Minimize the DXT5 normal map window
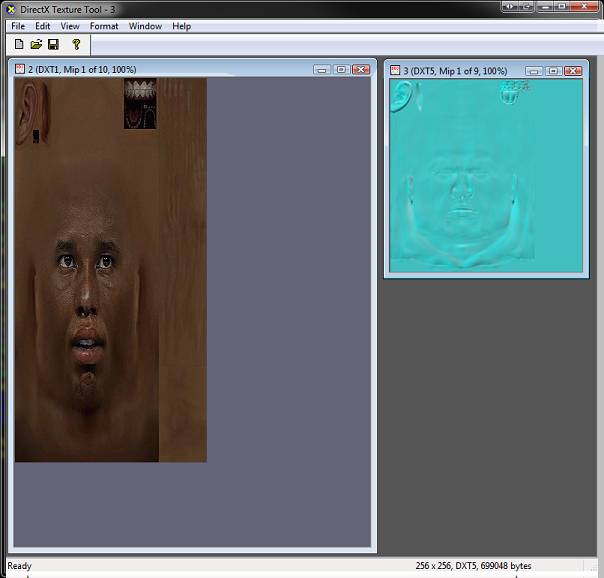 533,71
